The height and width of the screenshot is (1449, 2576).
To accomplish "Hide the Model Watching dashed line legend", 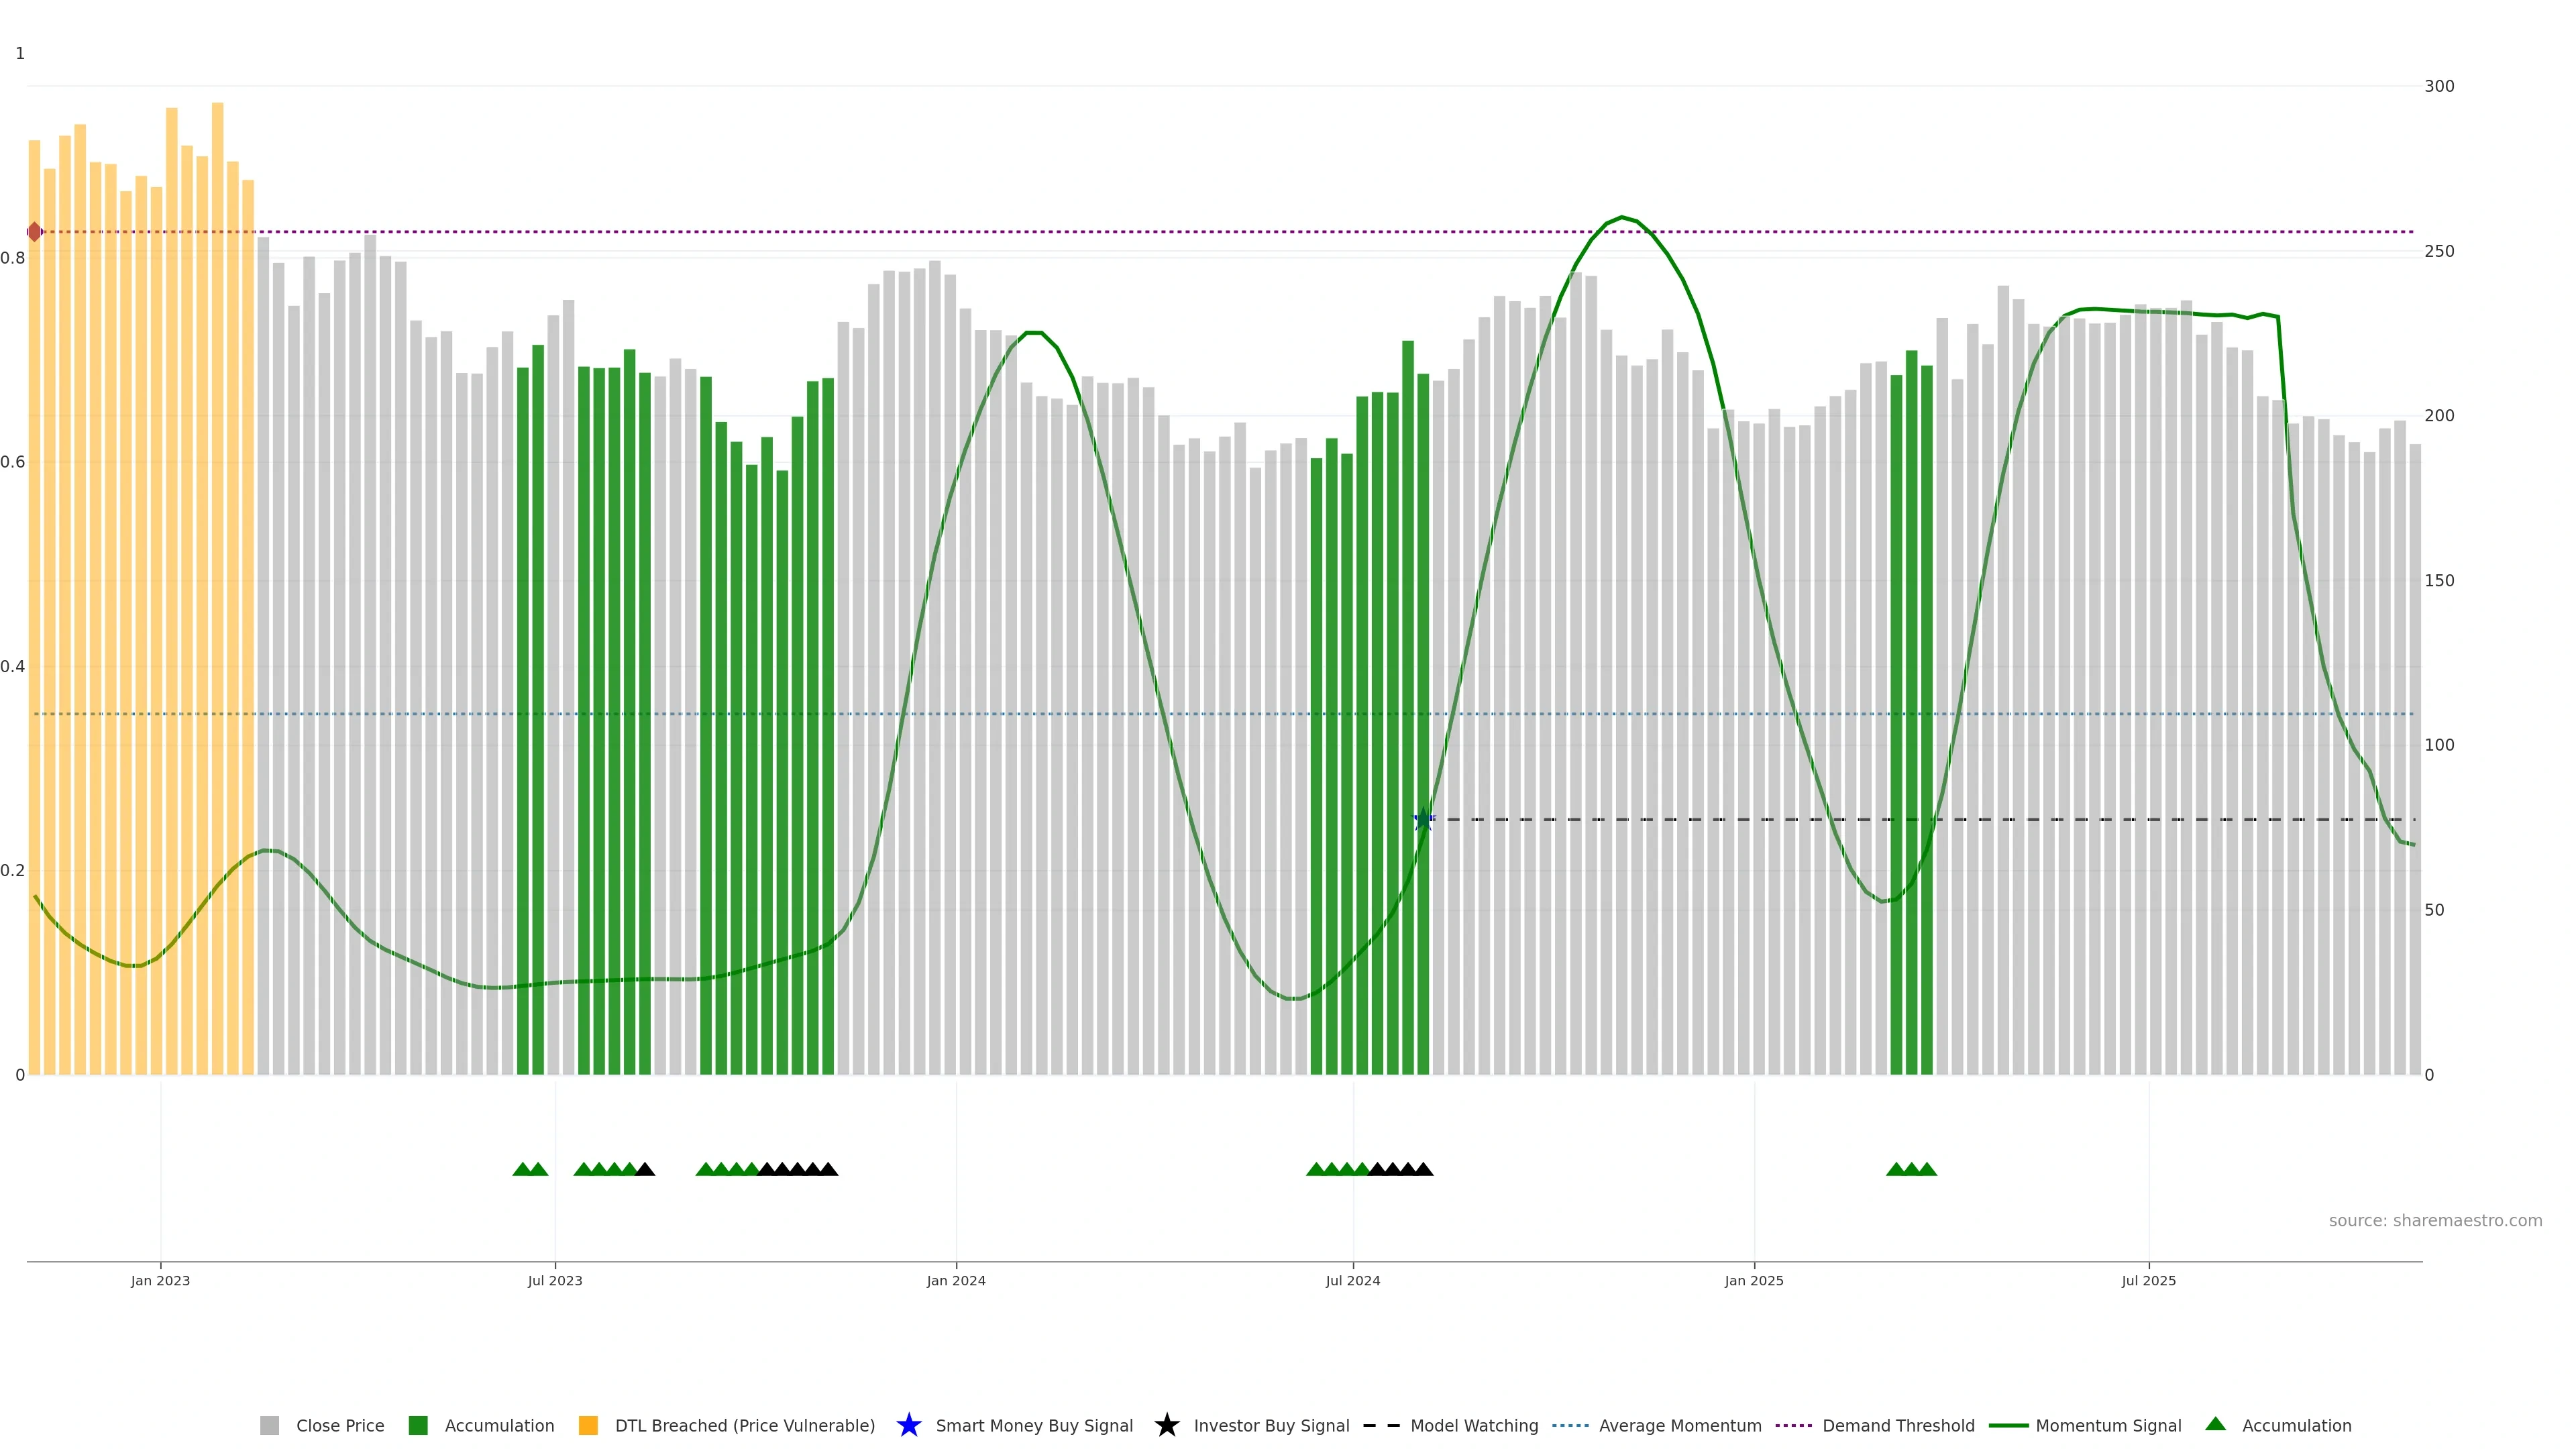I will pyautogui.click(x=1381, y=1426).
